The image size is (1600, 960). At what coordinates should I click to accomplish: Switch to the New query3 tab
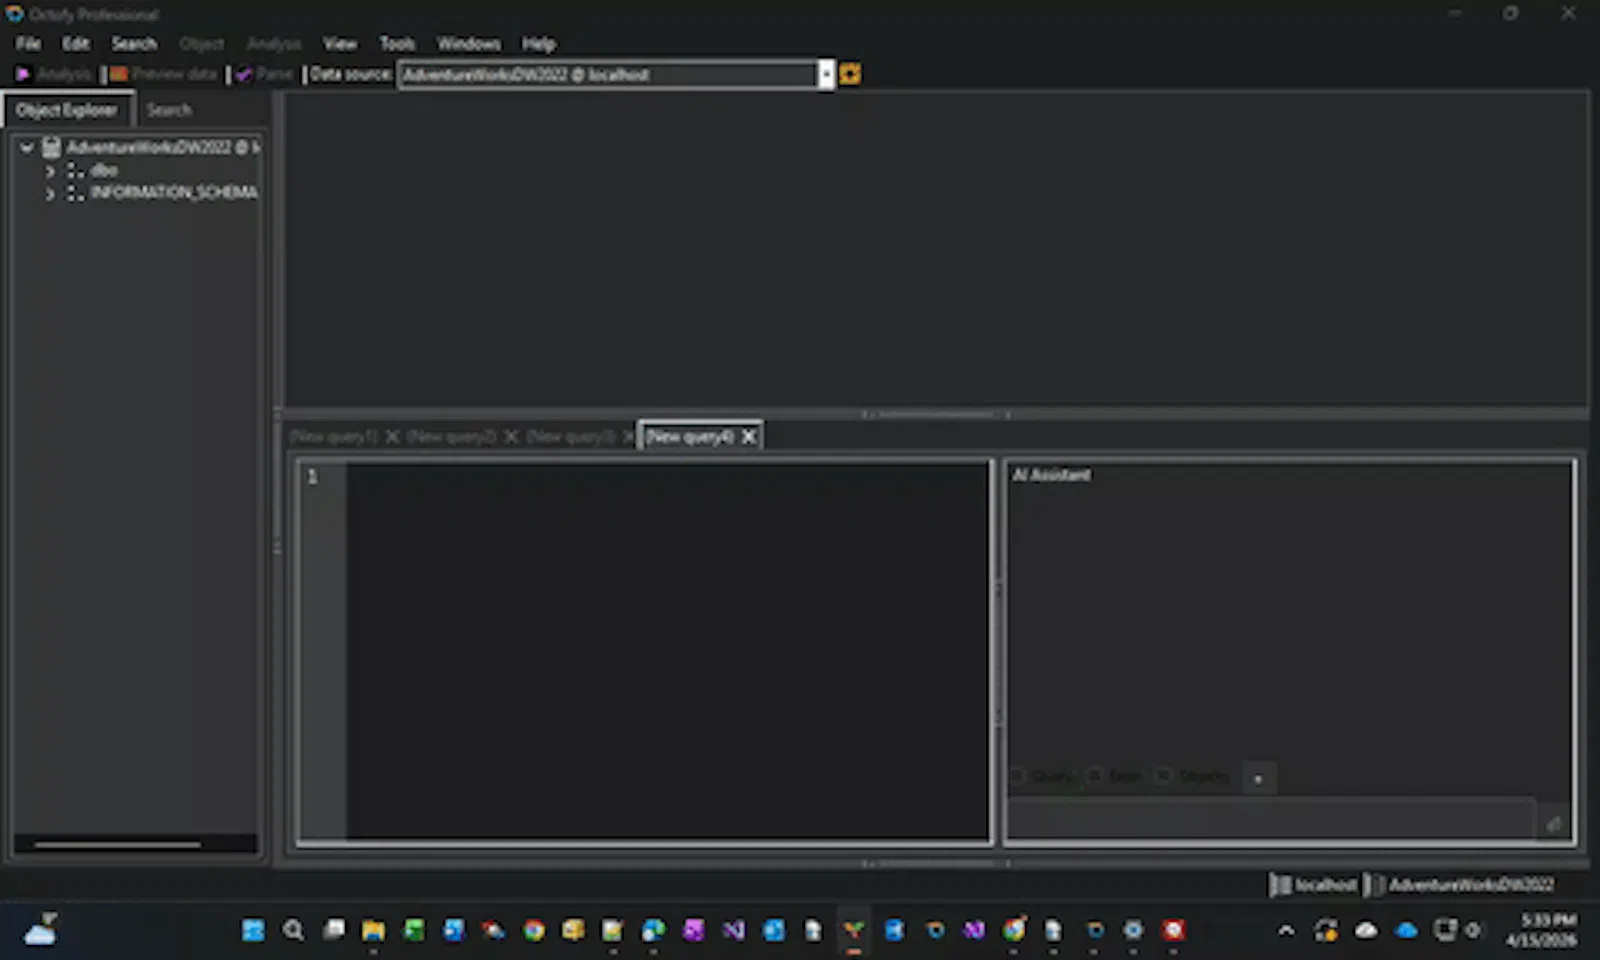570,436
